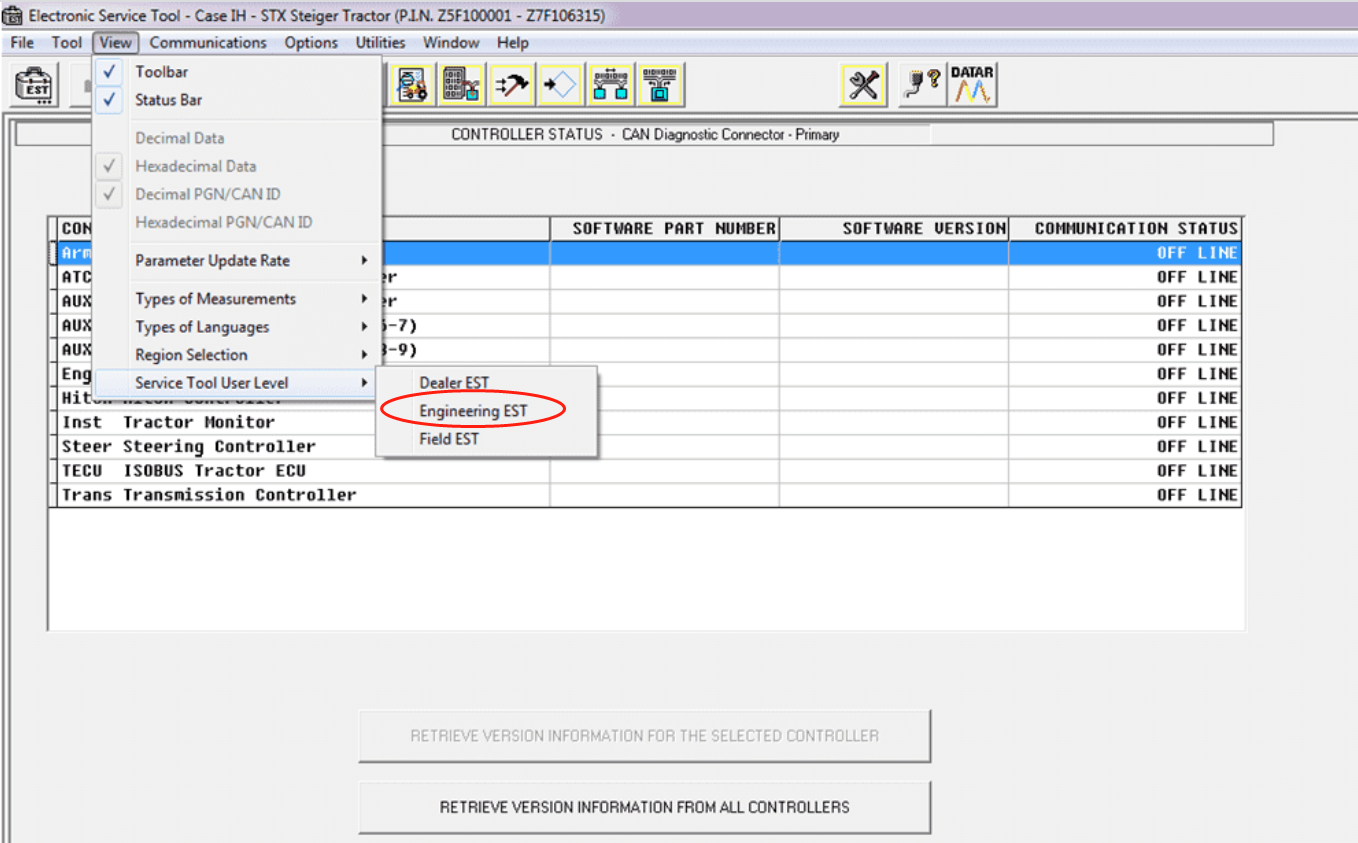Image resolution: width=1358 pixels, height=843 pixels.
Task: Click the controller programming toolbar icon
Action: coord(462,85)
